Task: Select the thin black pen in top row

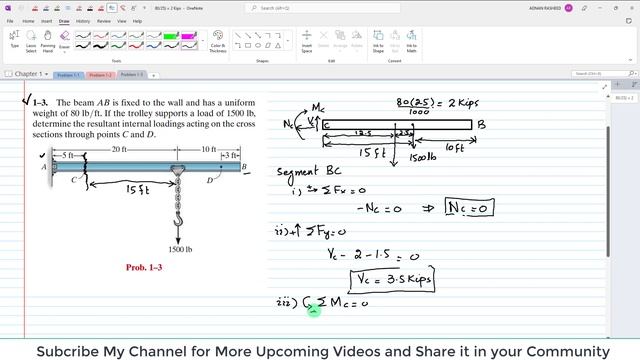Action: (x=83, y=36)
